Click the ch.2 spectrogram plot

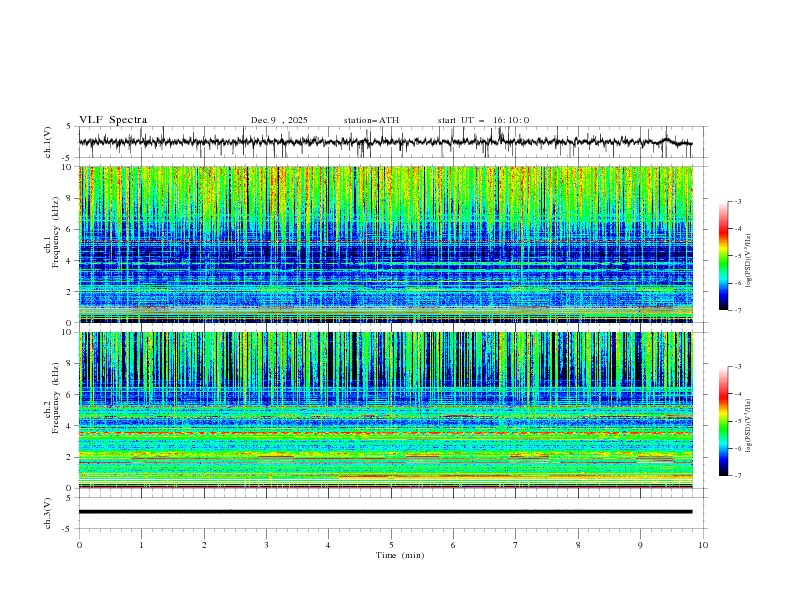click(386, 410)
